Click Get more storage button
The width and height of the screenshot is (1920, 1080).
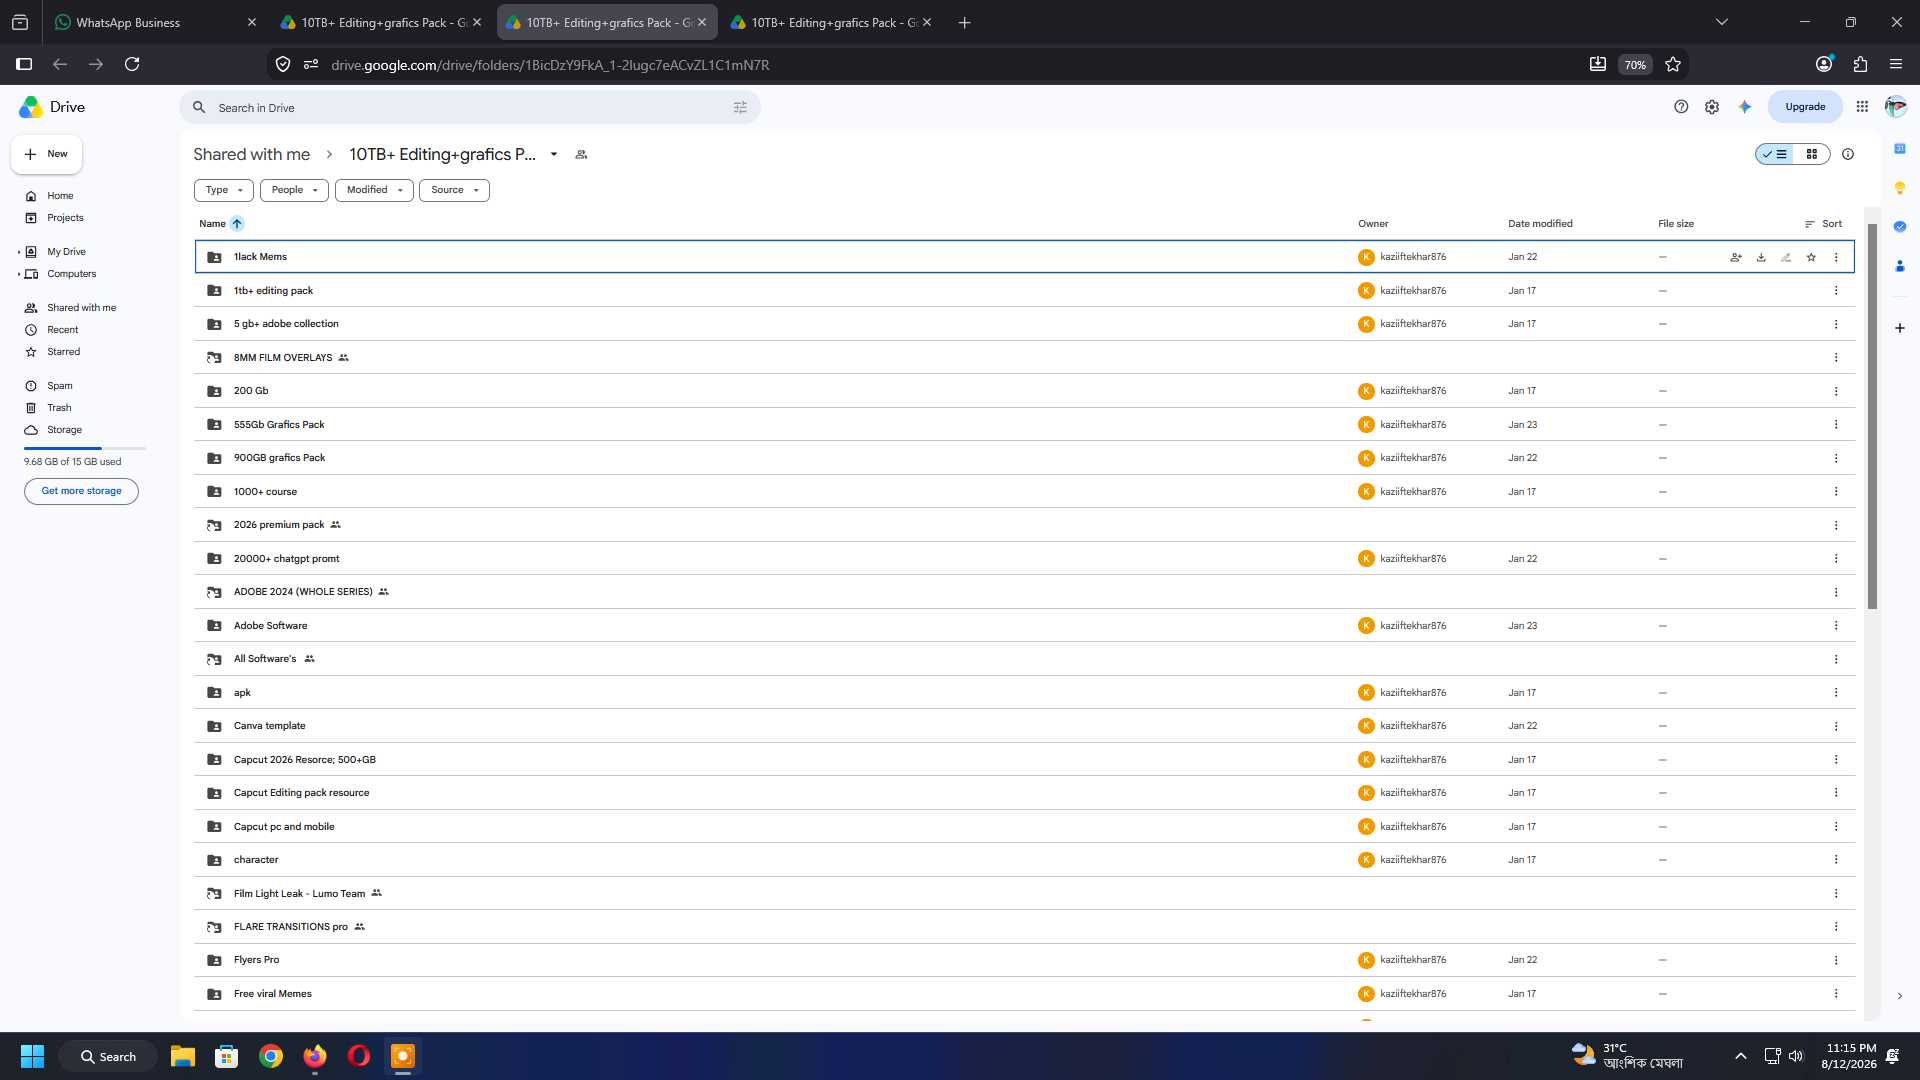pos(81,491)
